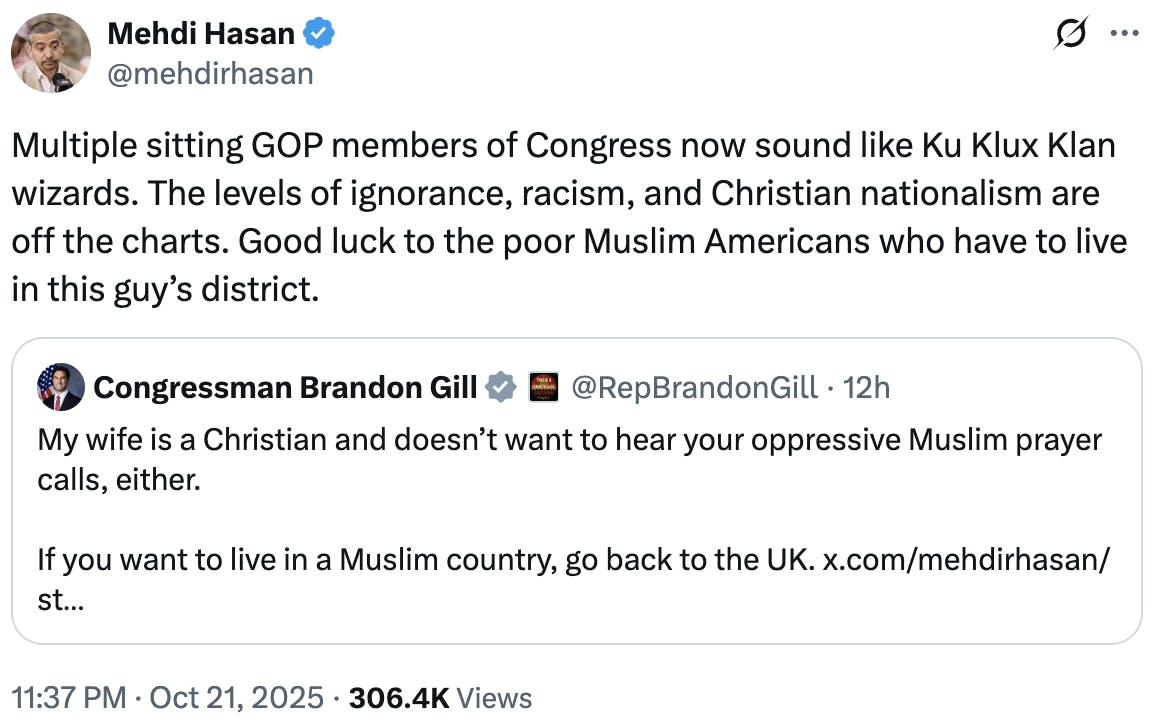Follow the x.com/mehdirhasan link in quote
The width and height of the screenshot is (1168, 728).
tap(965, 559)
